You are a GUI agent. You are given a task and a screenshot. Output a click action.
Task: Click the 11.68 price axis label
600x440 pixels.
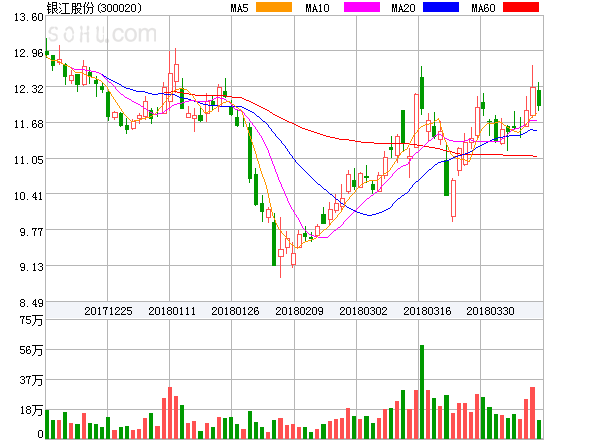point(29,124)
